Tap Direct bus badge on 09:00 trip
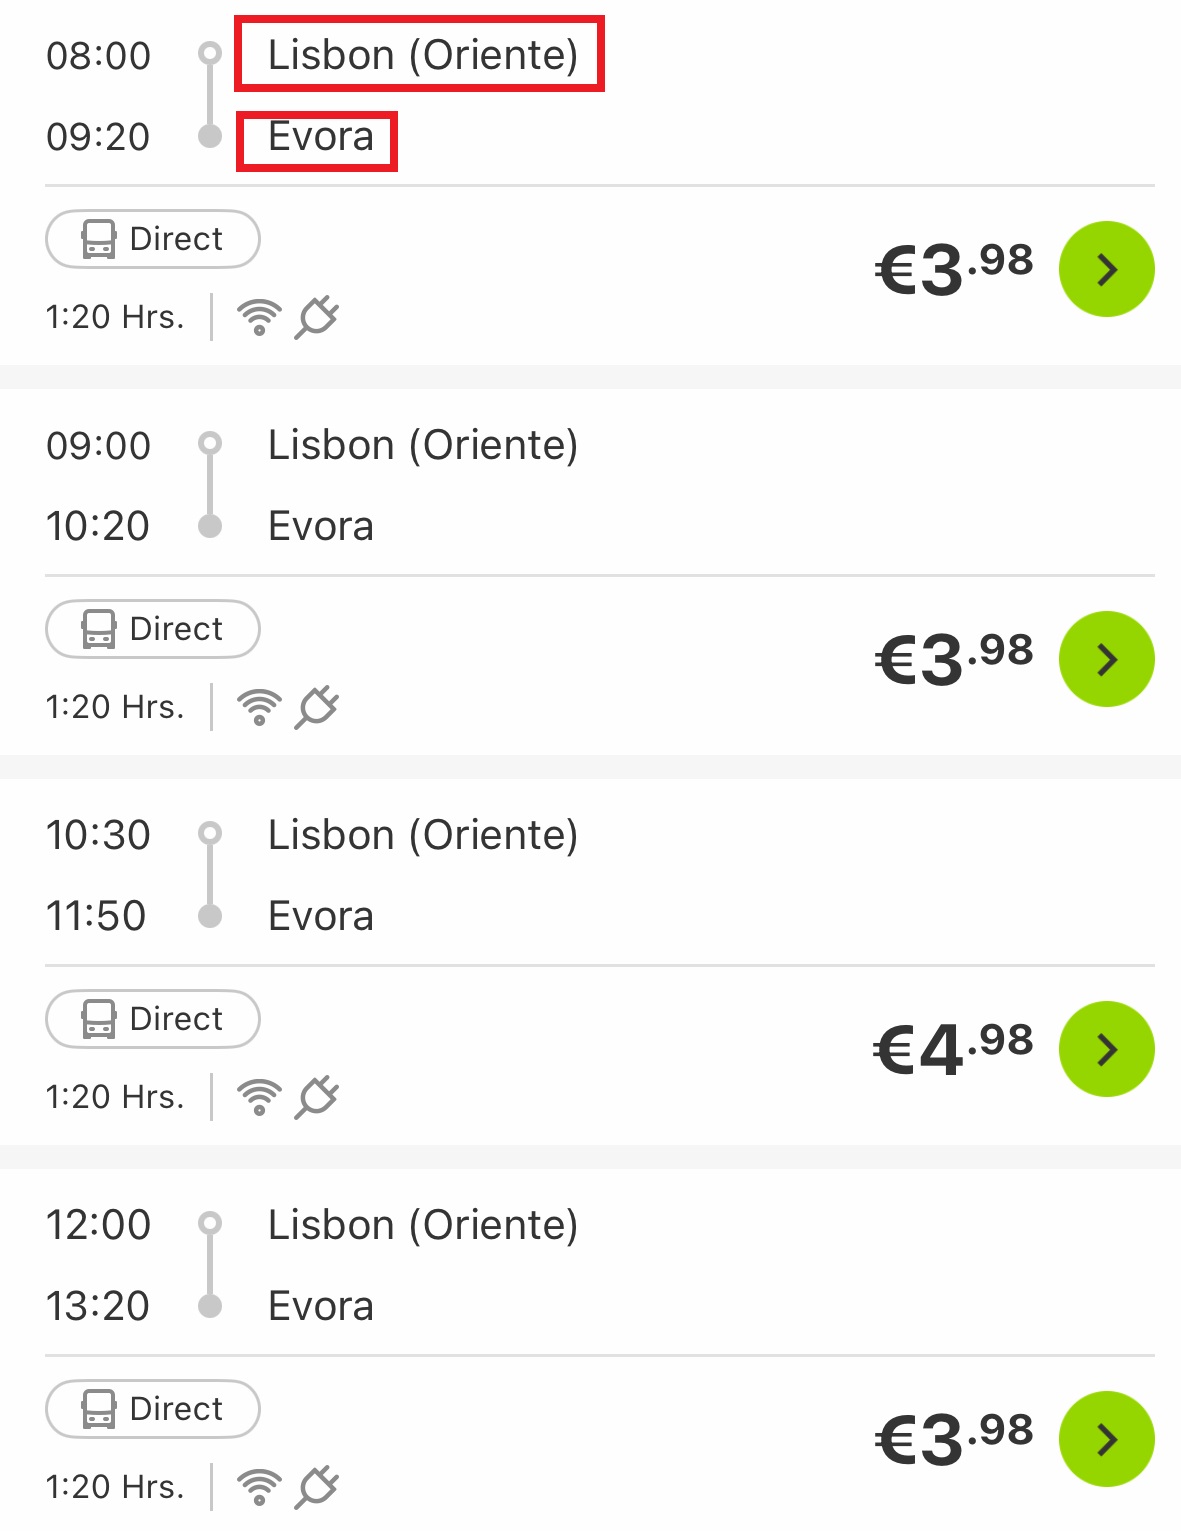Viewport: 1181px width, 1531px height. (x=153, y=629)
